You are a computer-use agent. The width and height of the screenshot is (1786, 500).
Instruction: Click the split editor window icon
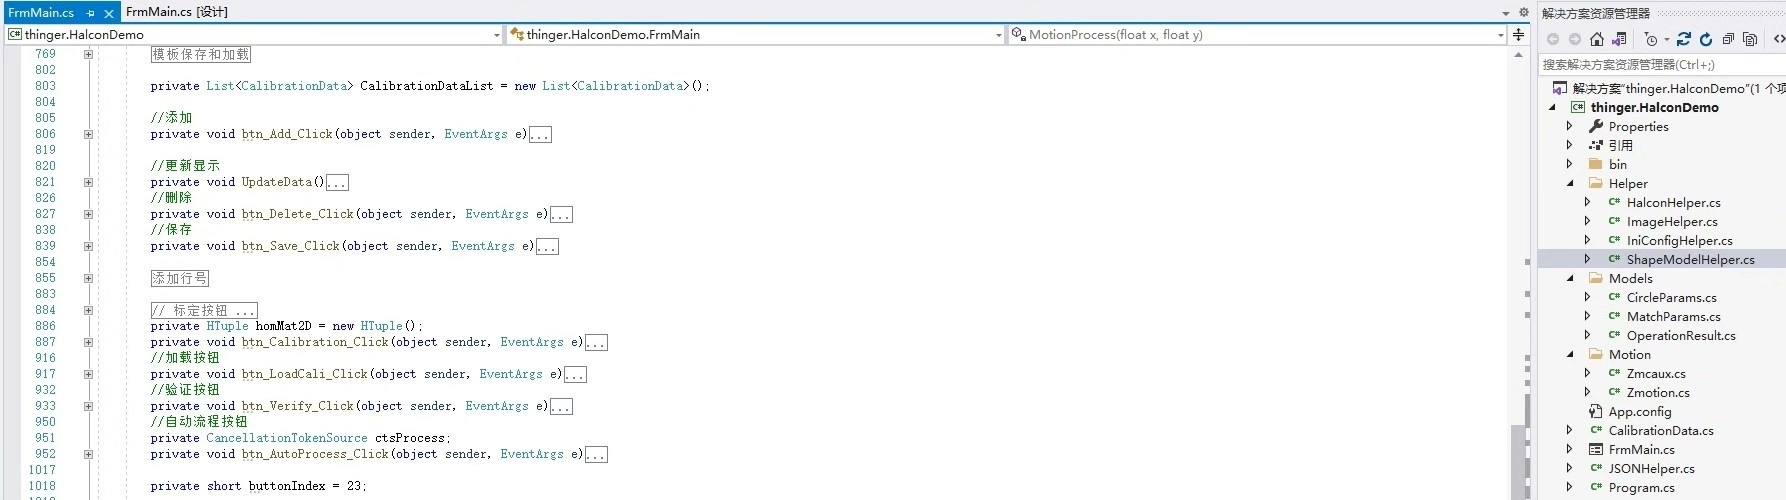point(1518,35)
